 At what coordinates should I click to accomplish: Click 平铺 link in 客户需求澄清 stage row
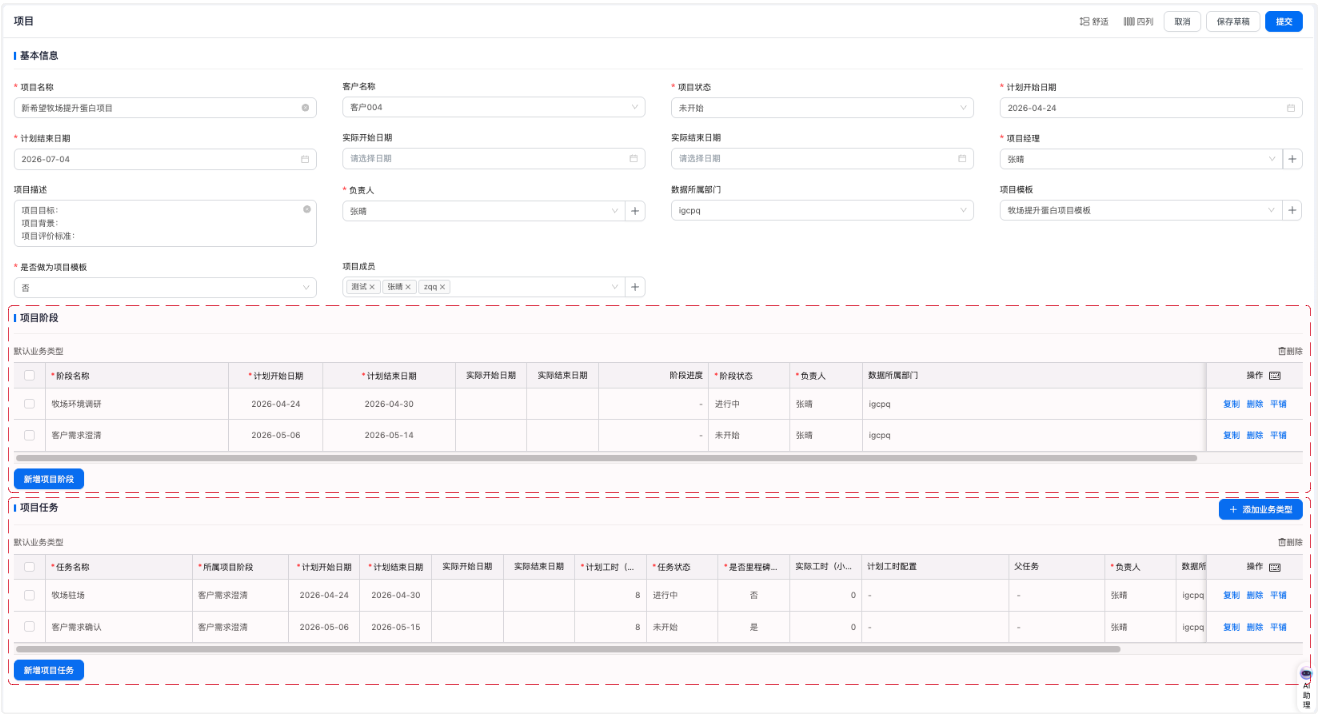click(x=1279, y=435)
